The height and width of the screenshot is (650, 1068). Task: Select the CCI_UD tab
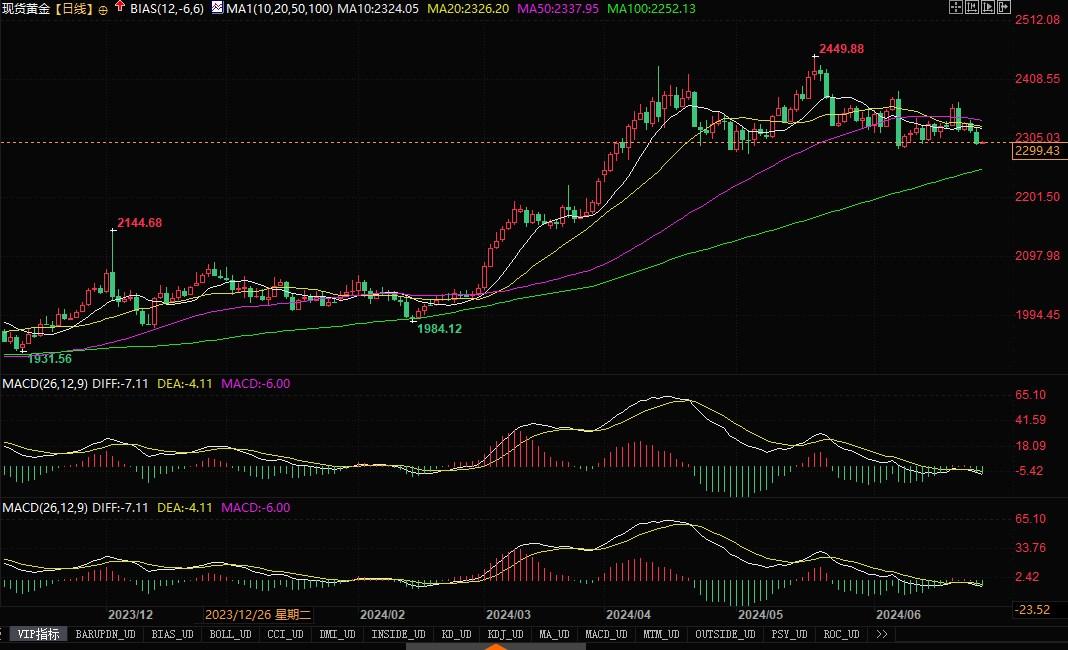(x=284, y=634)
